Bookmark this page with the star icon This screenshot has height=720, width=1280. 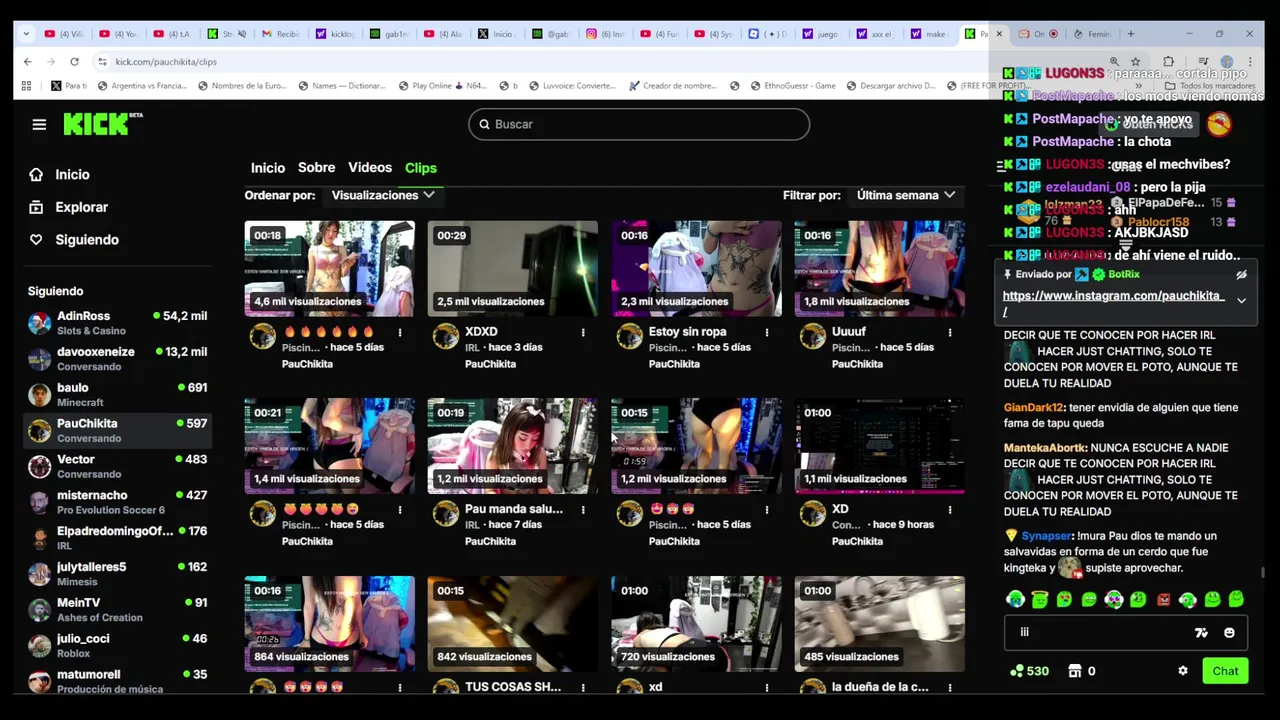[x=1136, y=61]
